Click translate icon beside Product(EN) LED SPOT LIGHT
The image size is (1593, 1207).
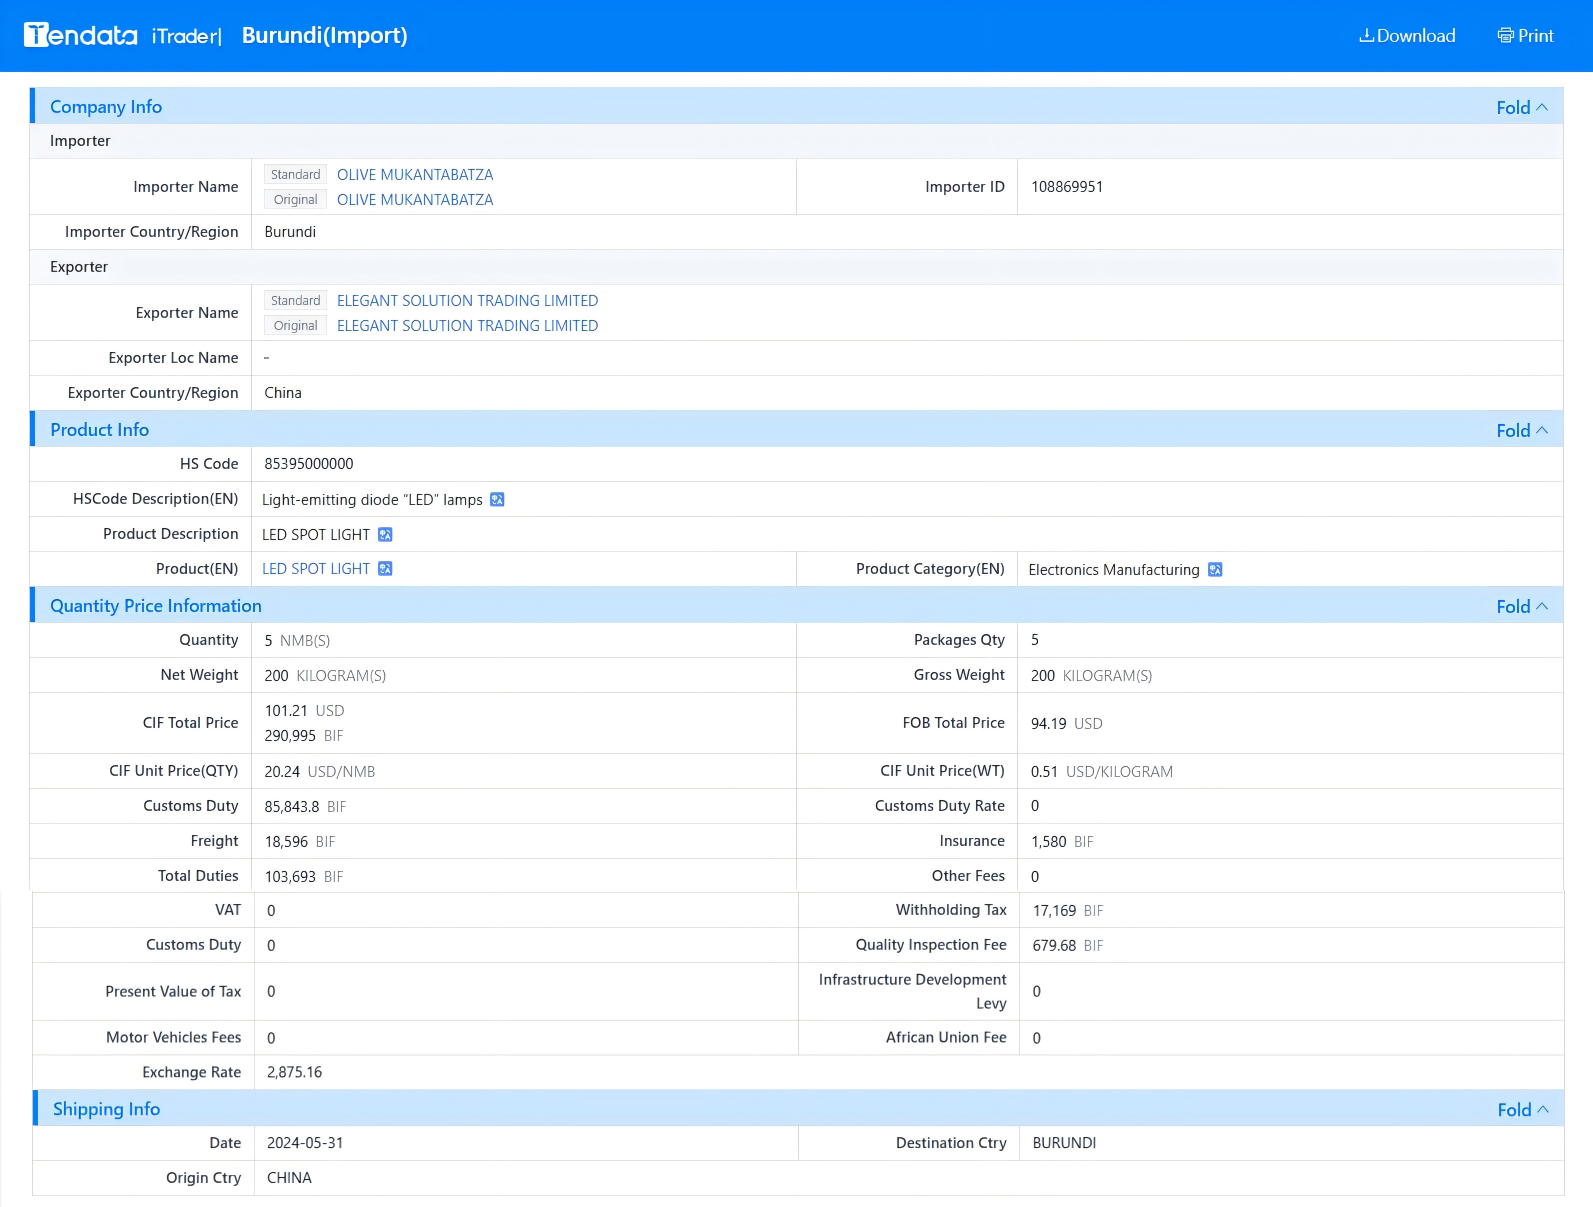coord(385,568)
